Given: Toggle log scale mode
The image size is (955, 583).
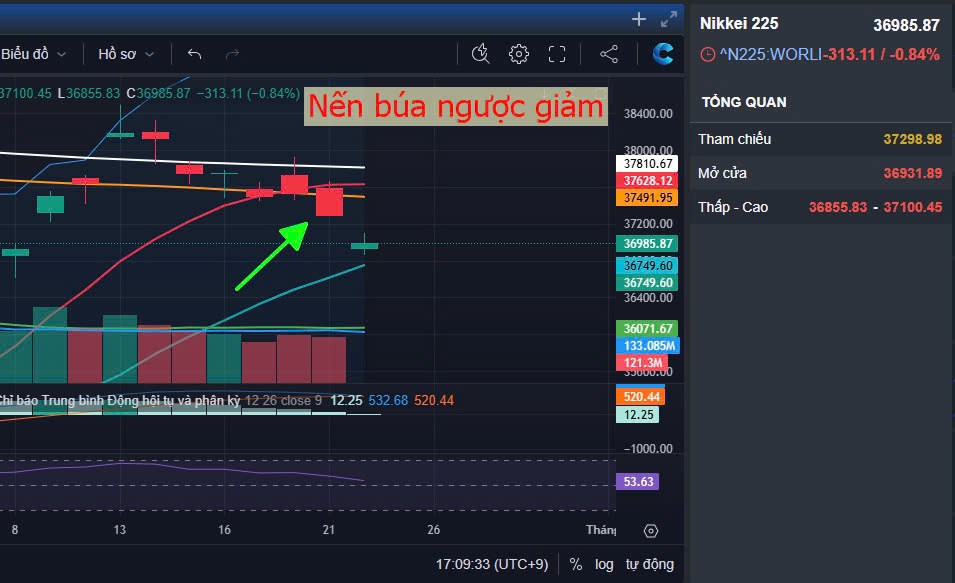Looking at the screenshot, I should point(604,564).
